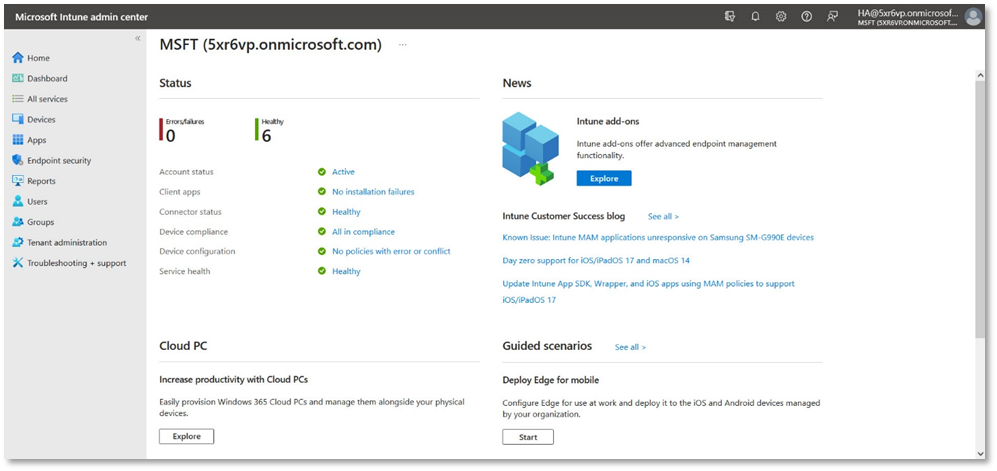
Task: Click the Intune add-ons Explore button
Action: 604,179
